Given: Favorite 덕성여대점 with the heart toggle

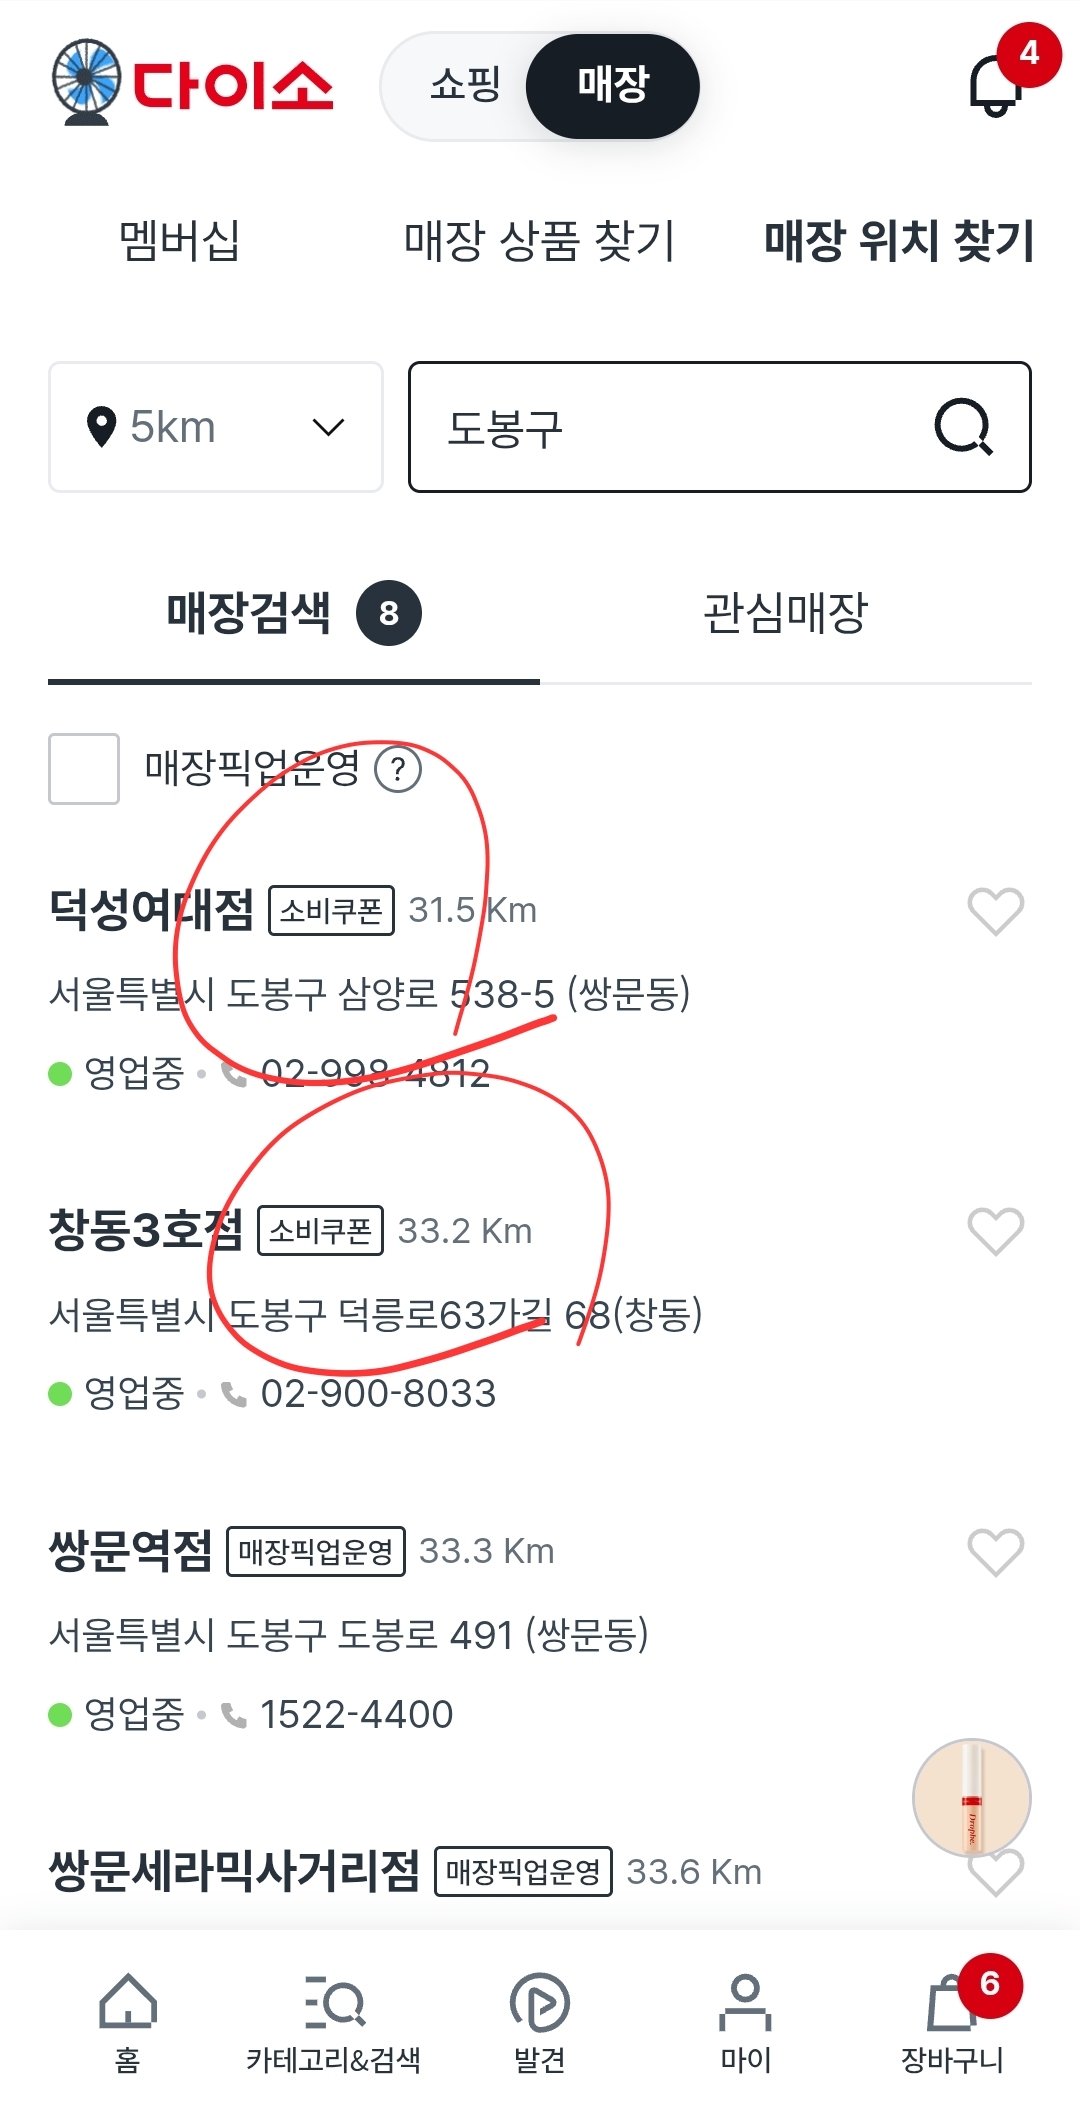Looking at the screenshot, I should click(993, 911).
